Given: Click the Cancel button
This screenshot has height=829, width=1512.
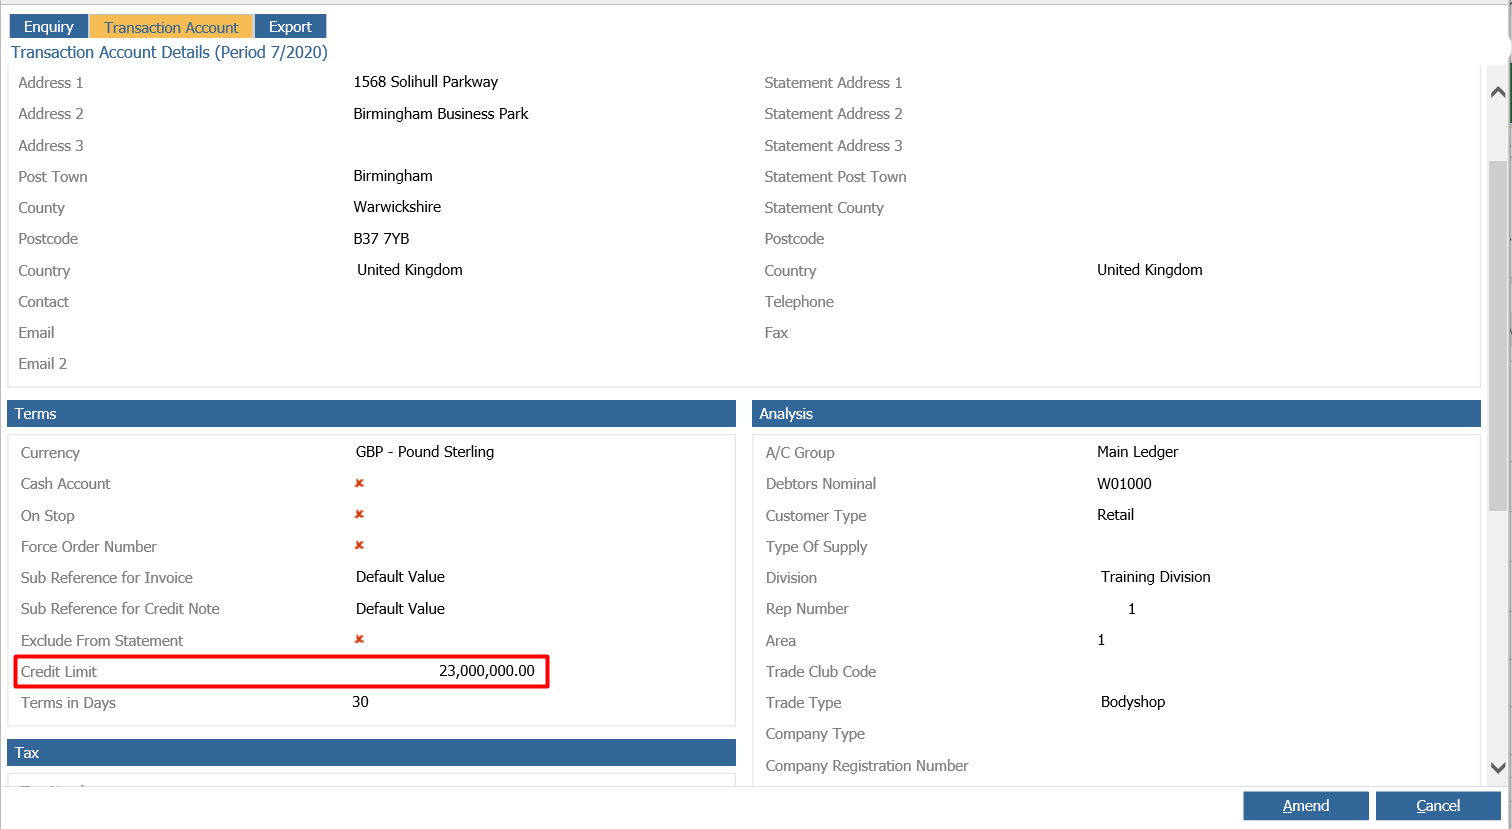Looking at the screenshot, I should pyautogui.click(x=1437, y=806).
